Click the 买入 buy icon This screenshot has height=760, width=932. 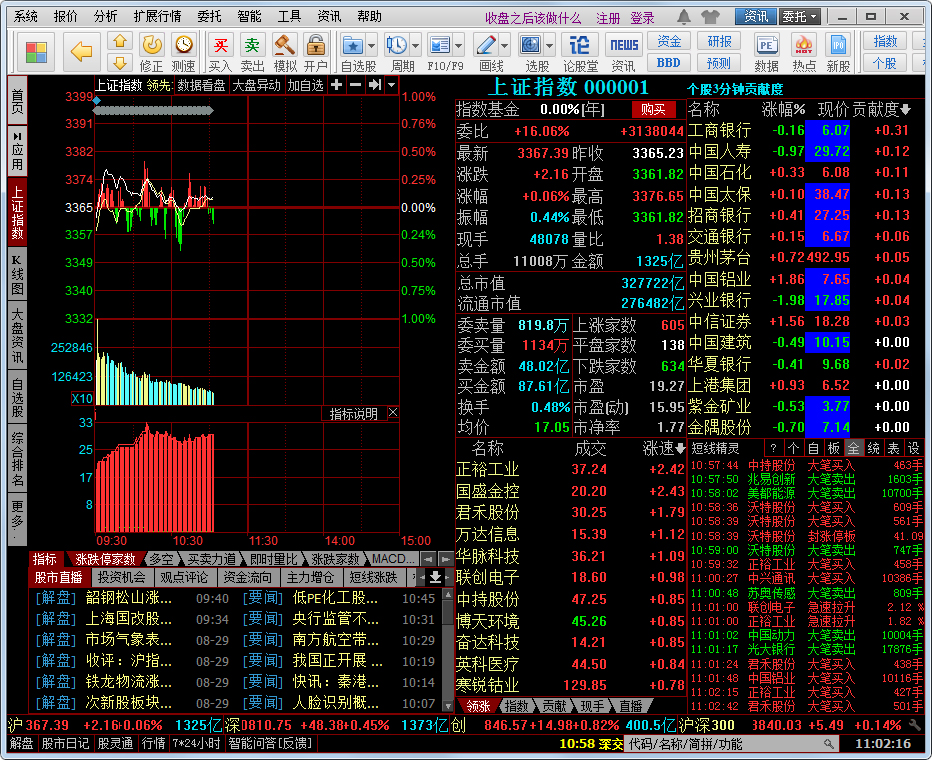(x=220, y=52)
